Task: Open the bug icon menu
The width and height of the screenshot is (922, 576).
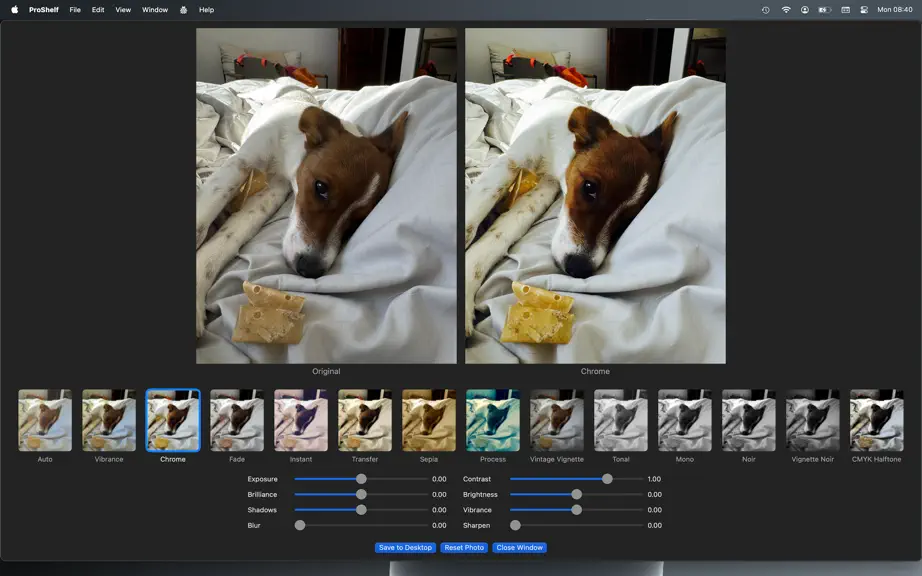Action: click(x=183, y=9)
